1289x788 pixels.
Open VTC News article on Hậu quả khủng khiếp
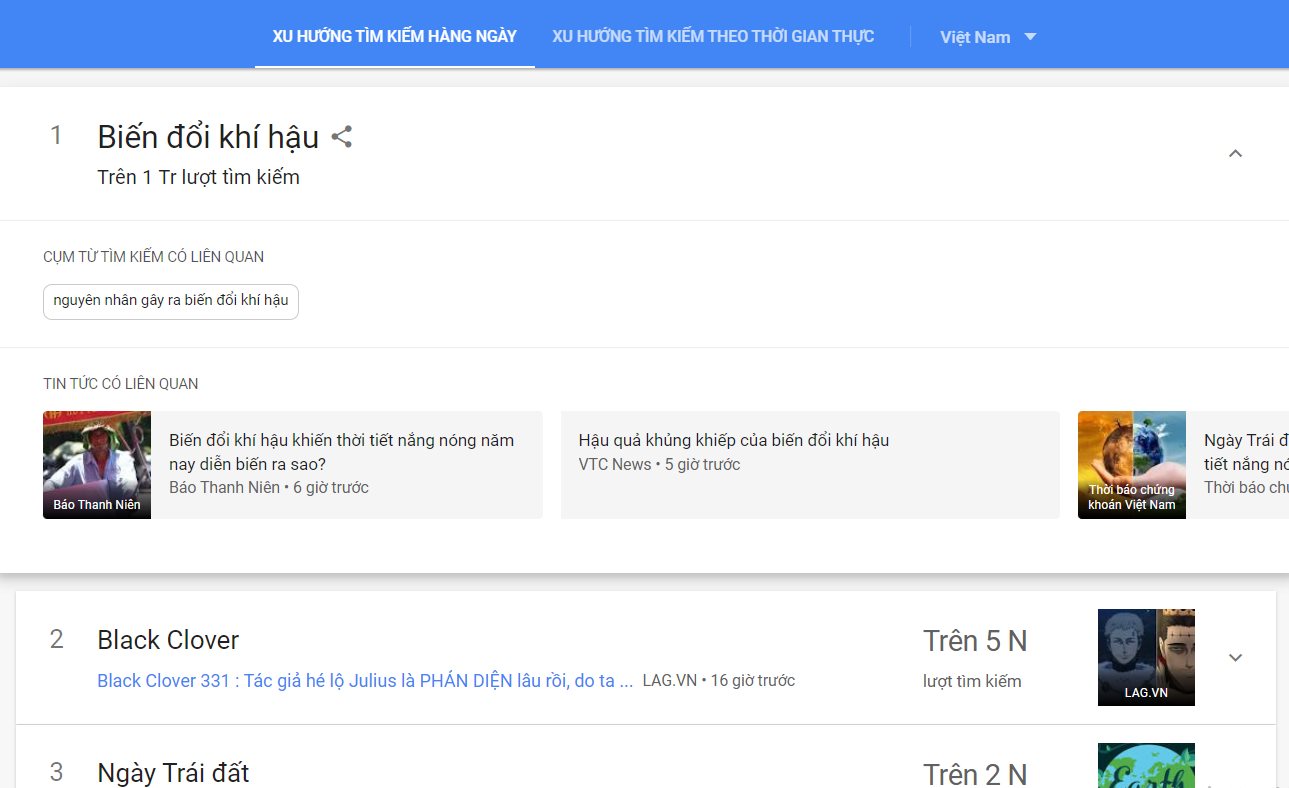(x=810, y=465)
